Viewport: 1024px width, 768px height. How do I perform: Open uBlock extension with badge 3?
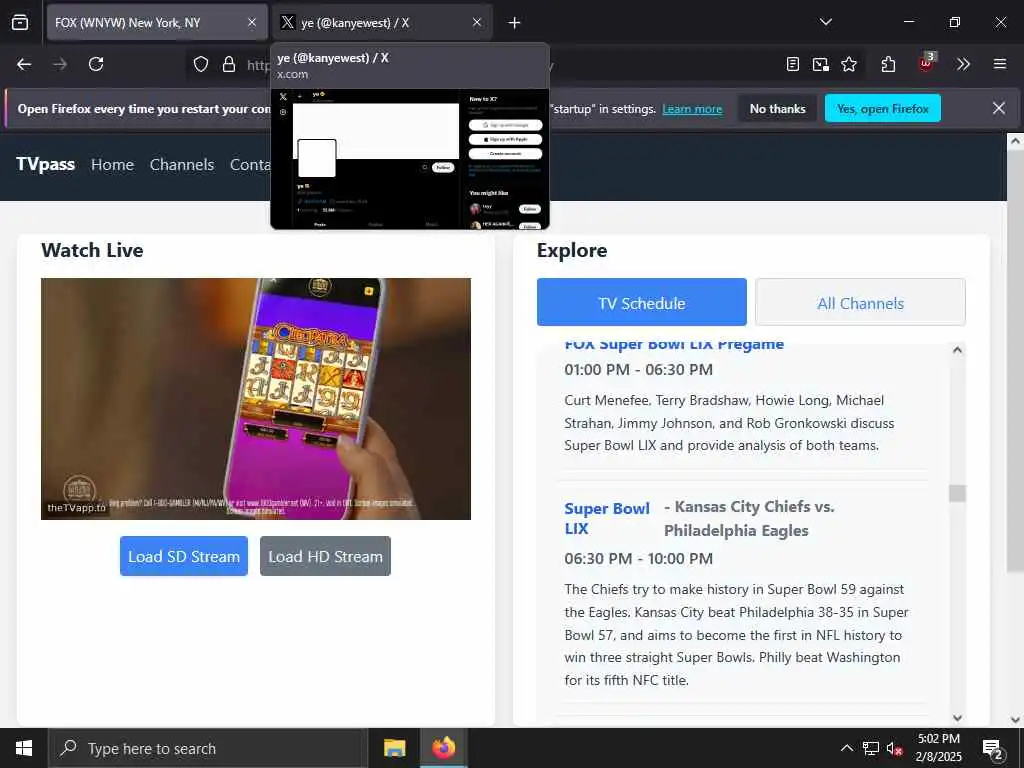pos(926,63)
